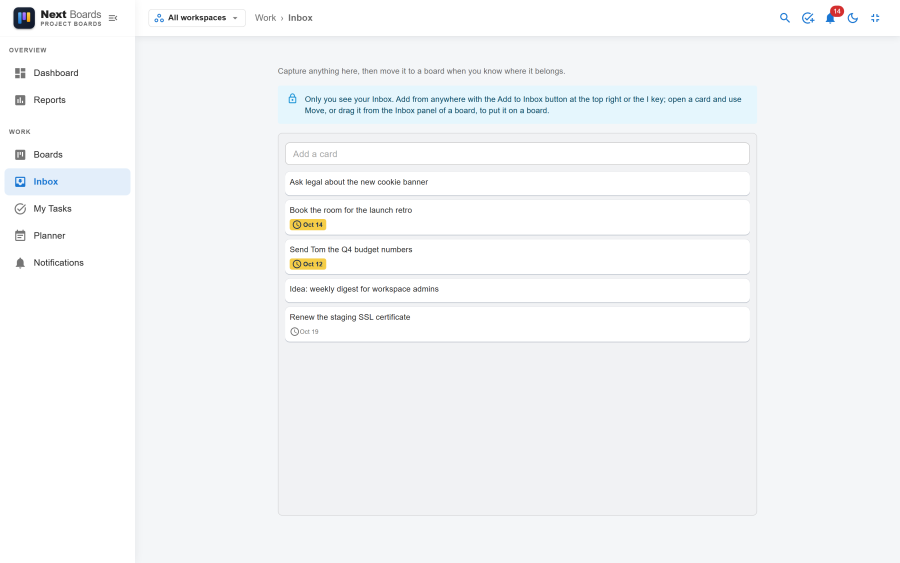
Task: Click the Boards sidebar icon
Action: coord(20,154)
